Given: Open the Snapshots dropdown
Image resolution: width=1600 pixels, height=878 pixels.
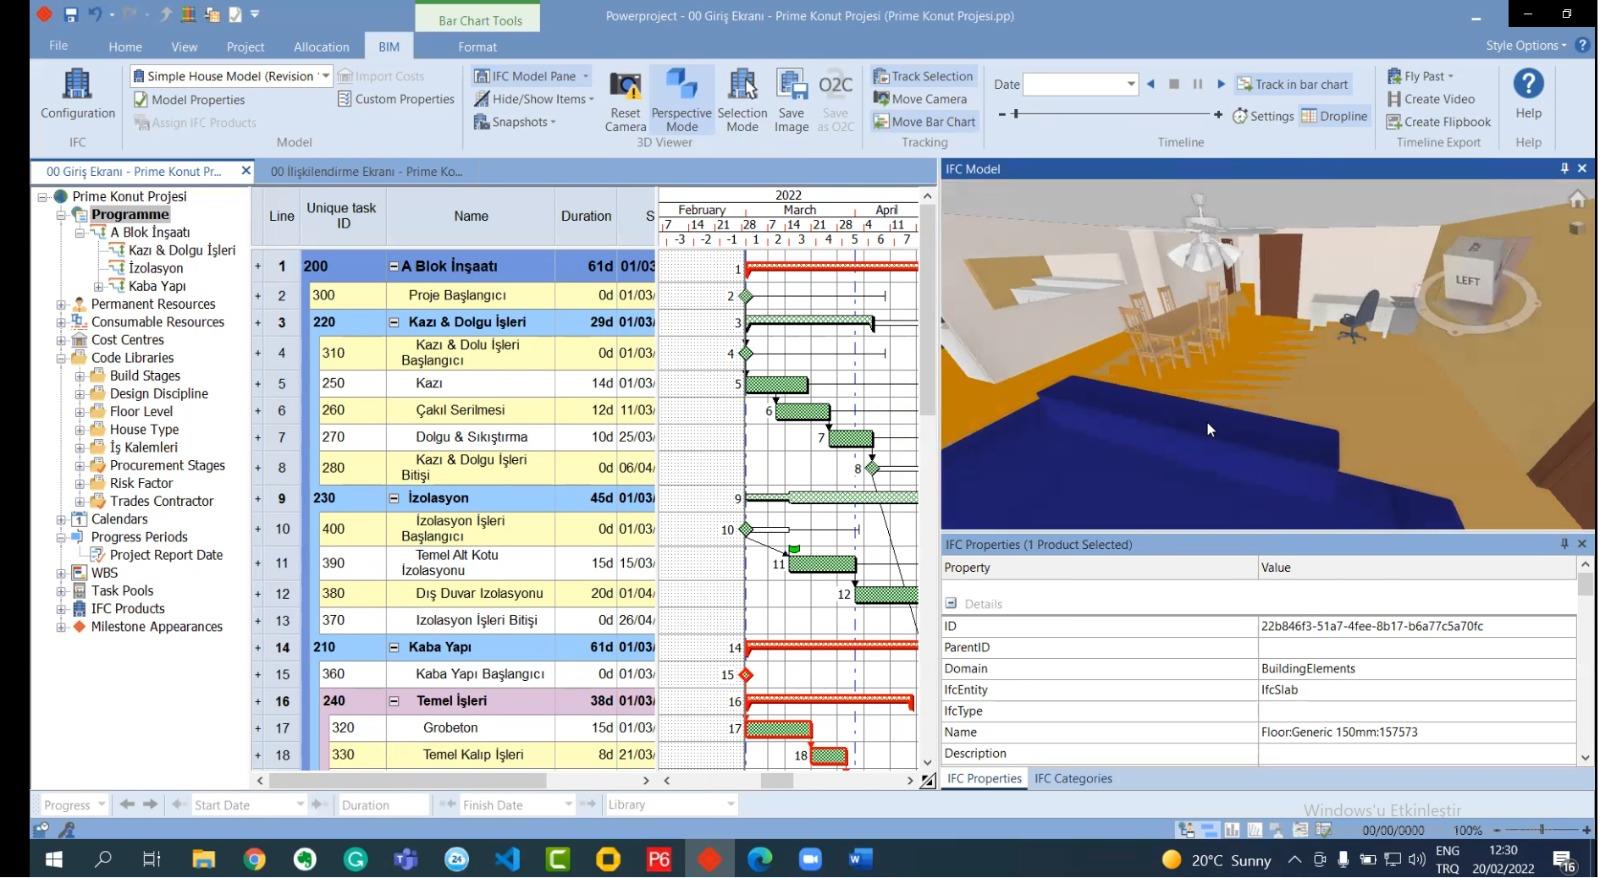Looking at the screenshot, I should pos(553,122).
